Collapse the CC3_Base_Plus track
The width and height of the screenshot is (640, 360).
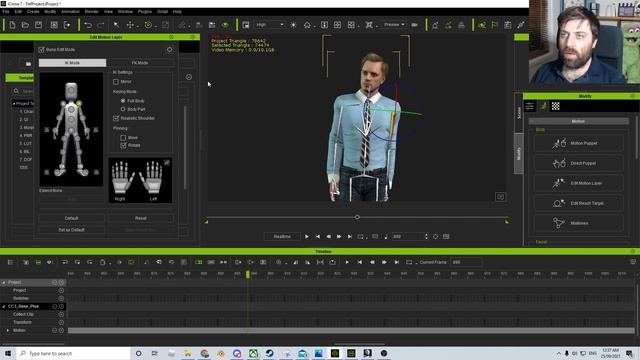[4, 307]
